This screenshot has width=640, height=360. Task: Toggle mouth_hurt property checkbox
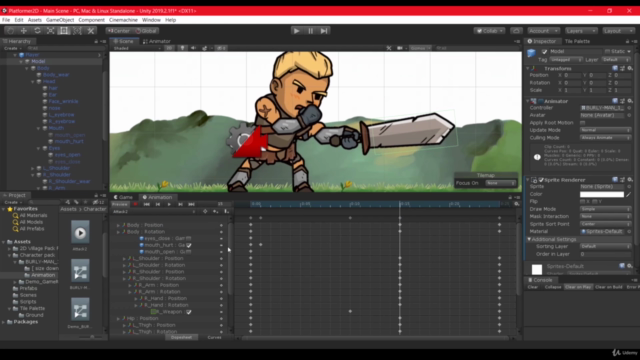189,245
